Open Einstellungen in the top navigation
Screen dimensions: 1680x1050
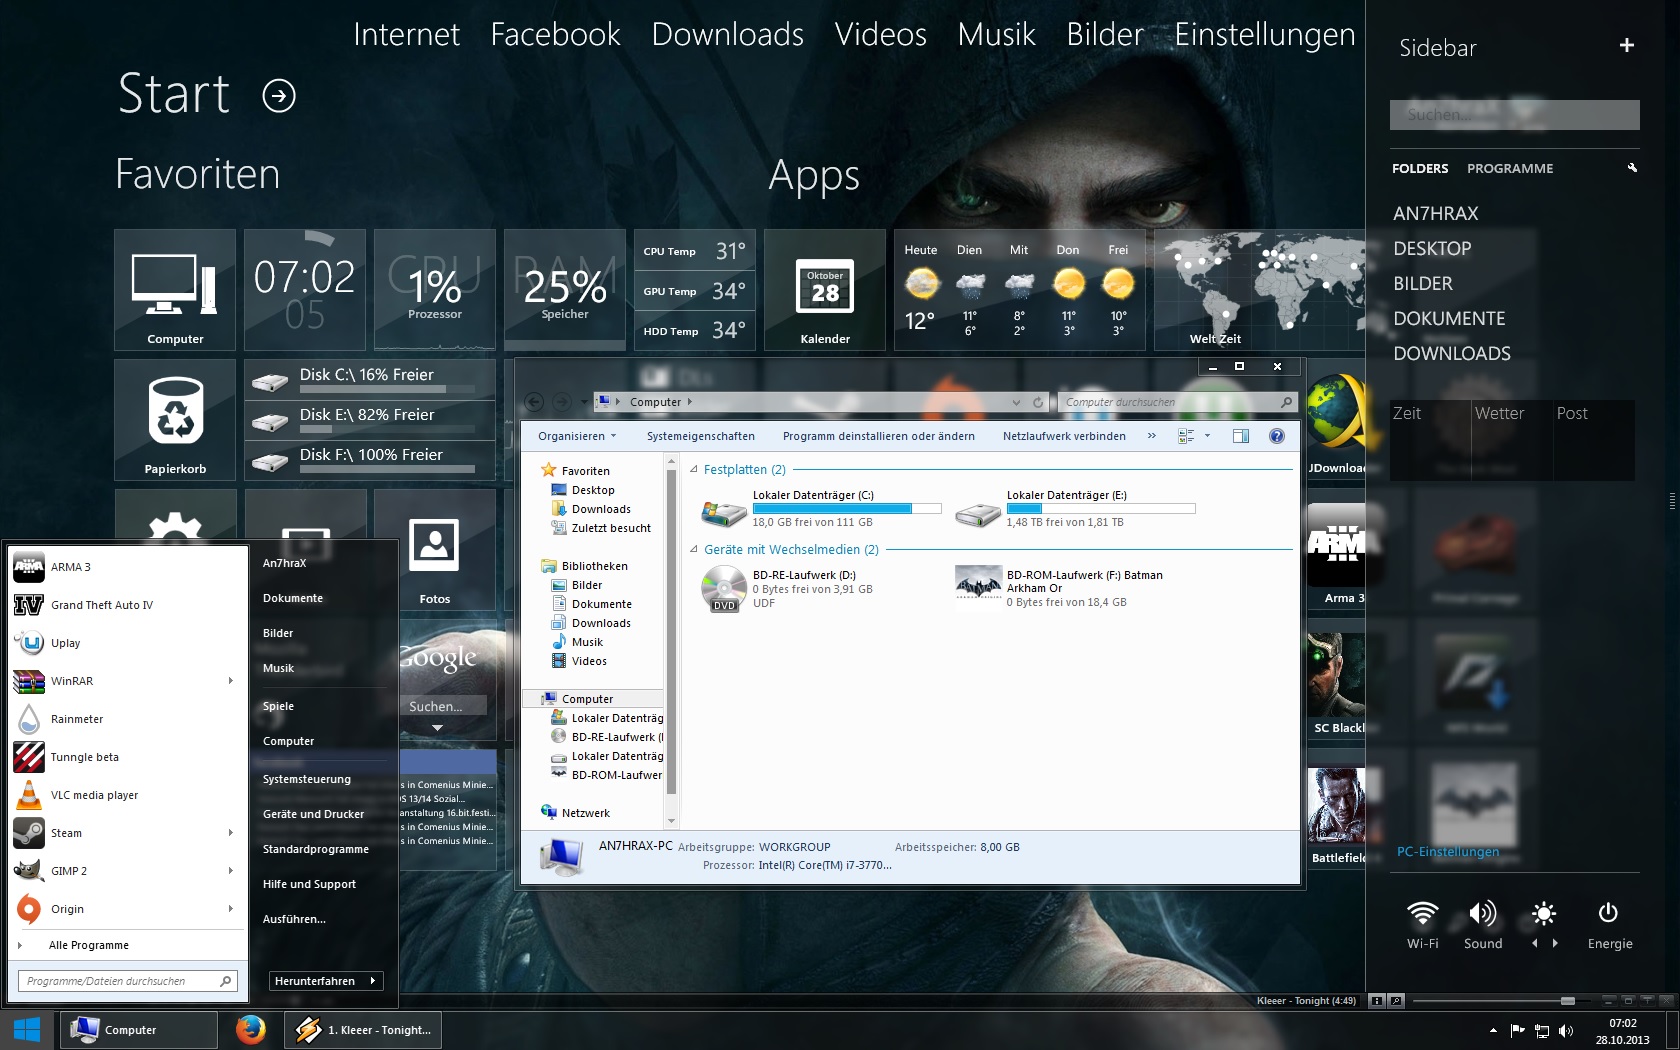click(1265, 35)
